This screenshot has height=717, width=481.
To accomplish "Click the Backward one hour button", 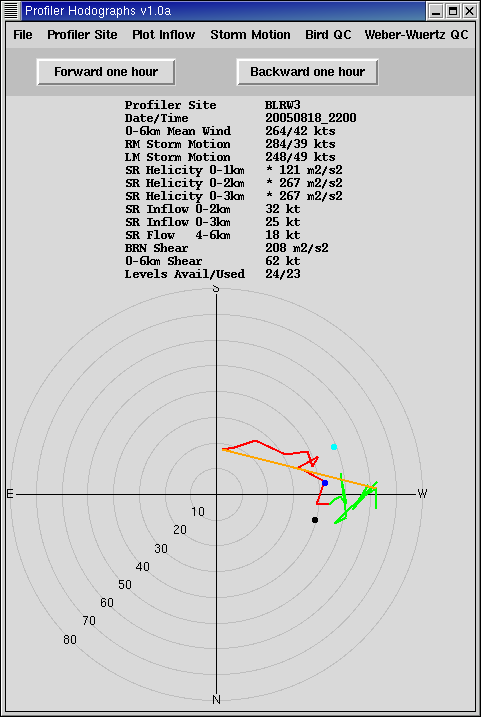I will 307,72.
